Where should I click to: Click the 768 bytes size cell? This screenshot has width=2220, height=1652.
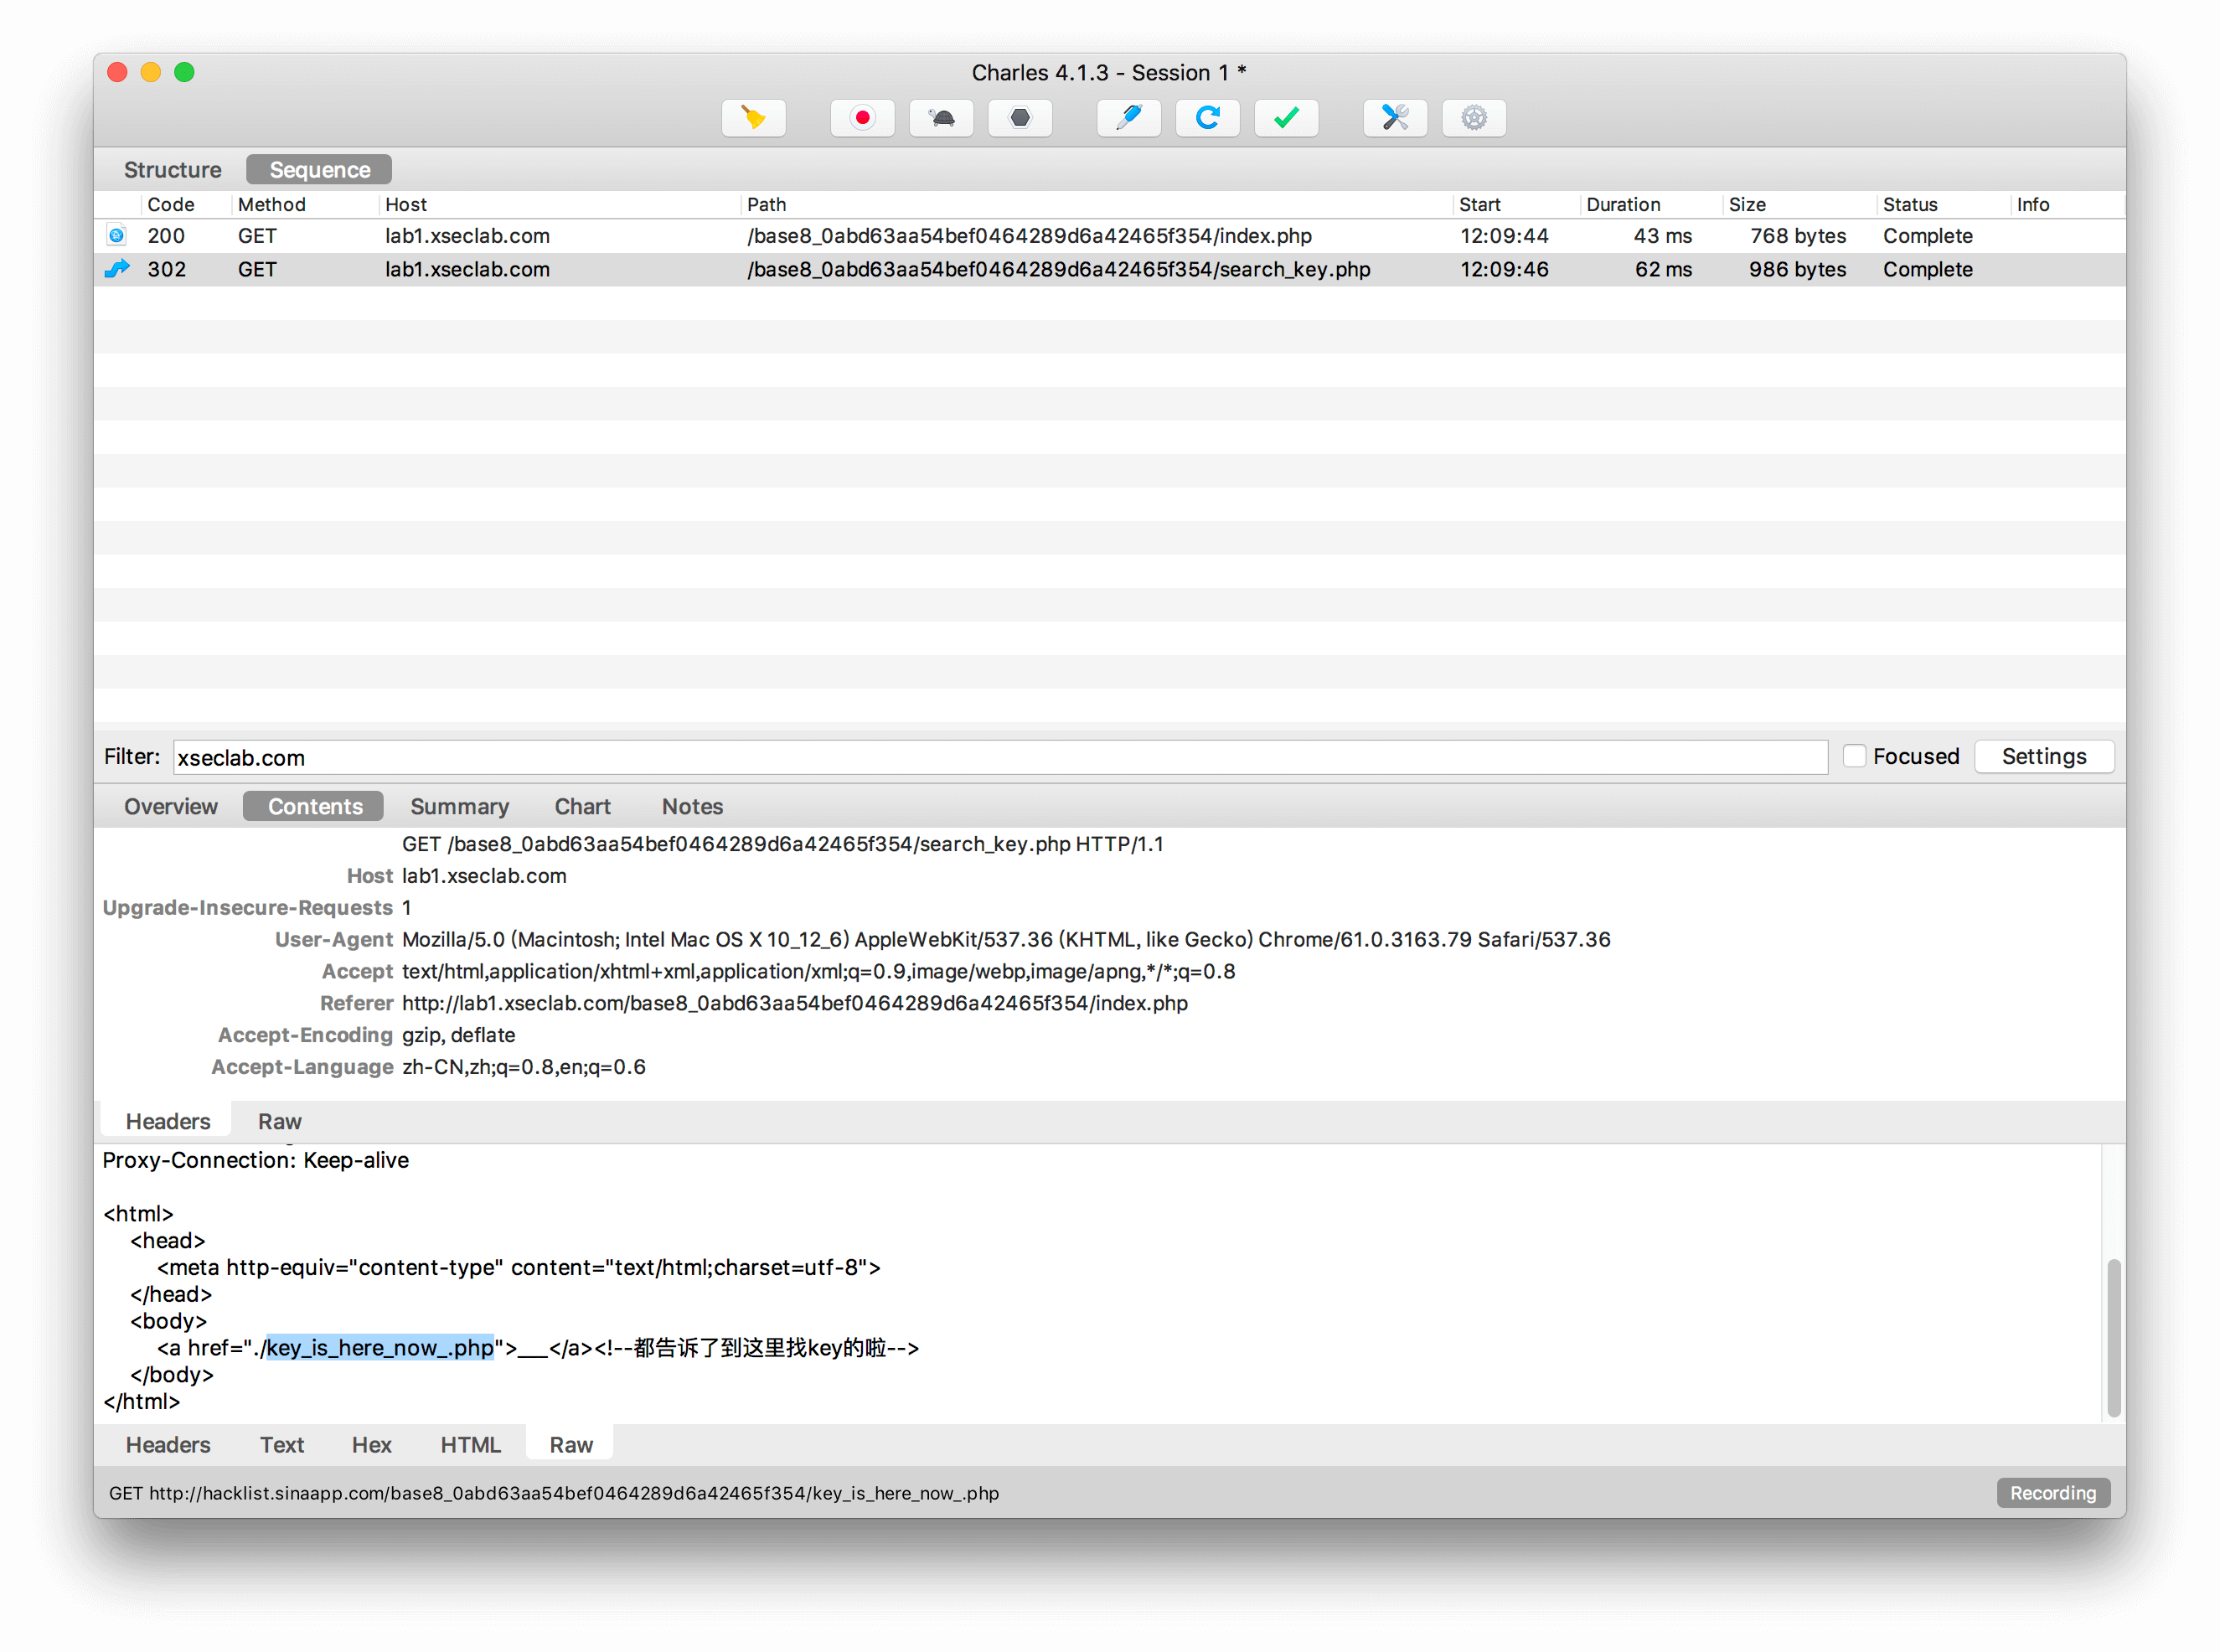tap(1799, 236)
